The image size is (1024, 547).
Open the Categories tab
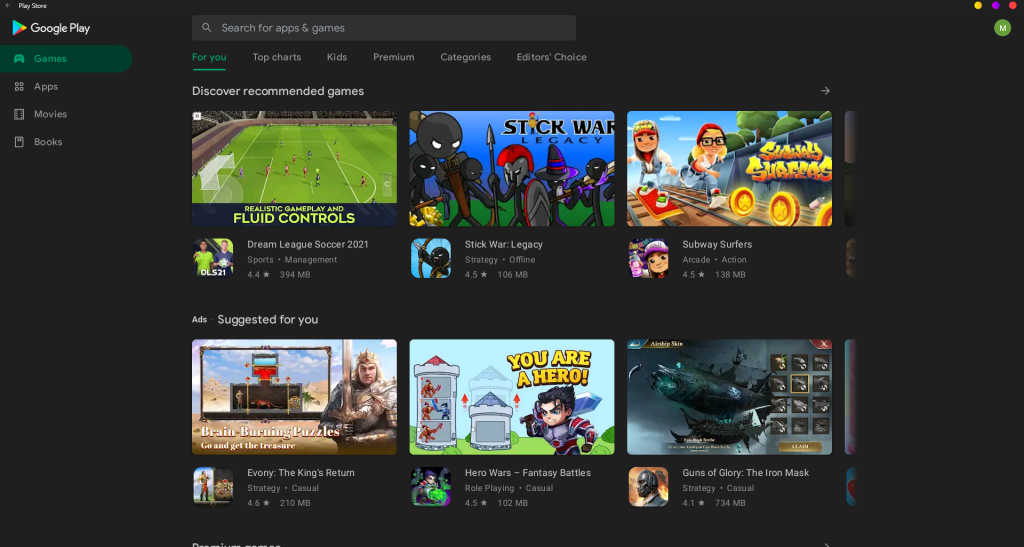(x=466, y=57)
